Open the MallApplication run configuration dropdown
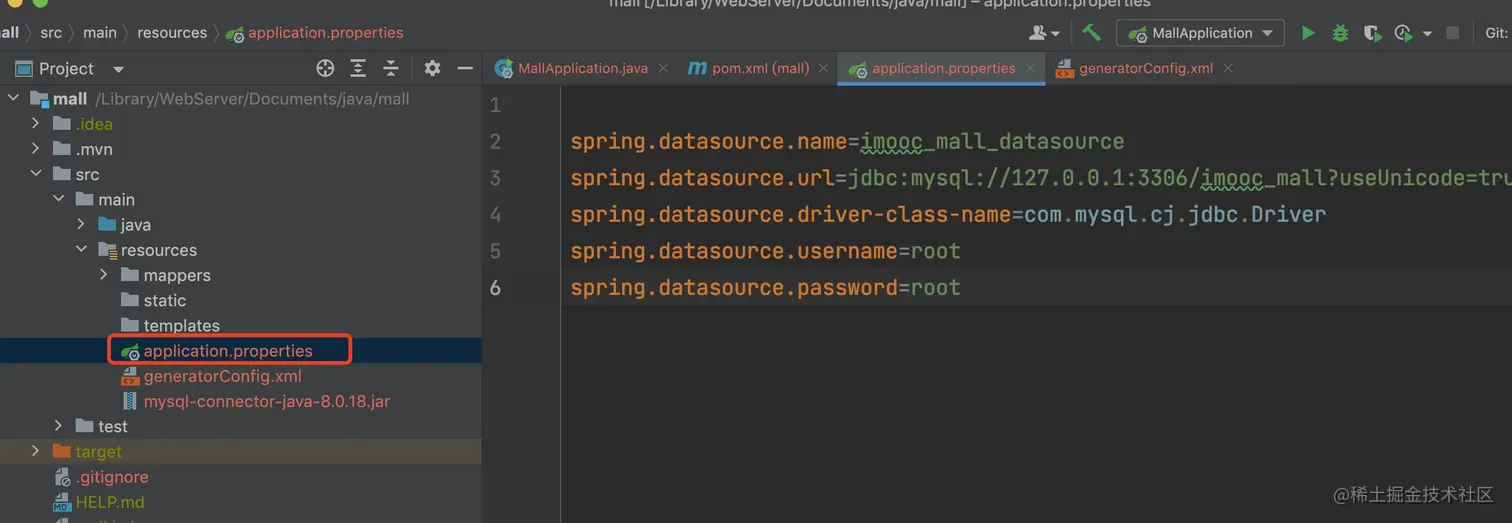1512x523 pixels. (x=1201, y=33)
